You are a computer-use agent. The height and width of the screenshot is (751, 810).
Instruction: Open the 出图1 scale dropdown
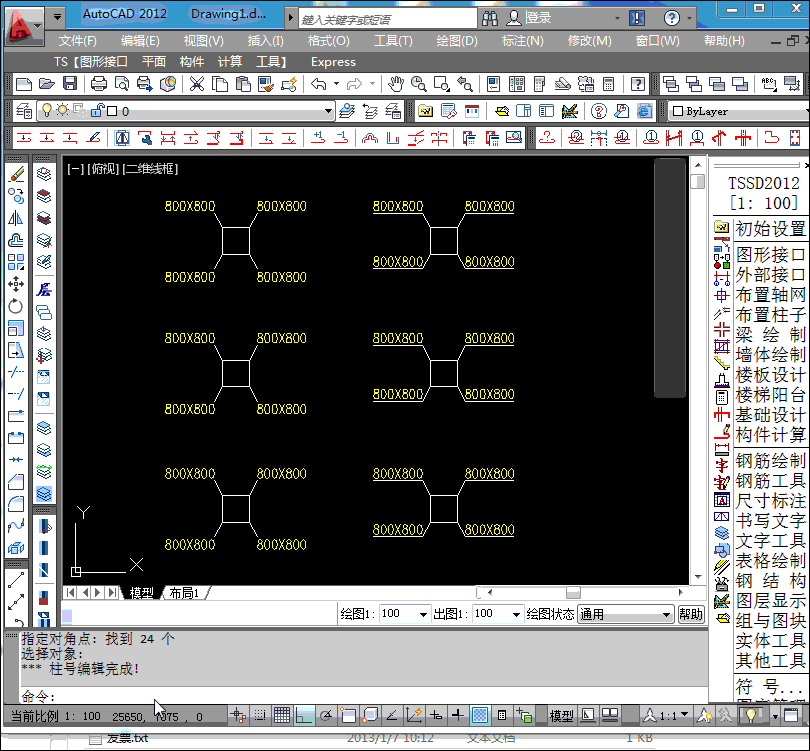point(516,614)
